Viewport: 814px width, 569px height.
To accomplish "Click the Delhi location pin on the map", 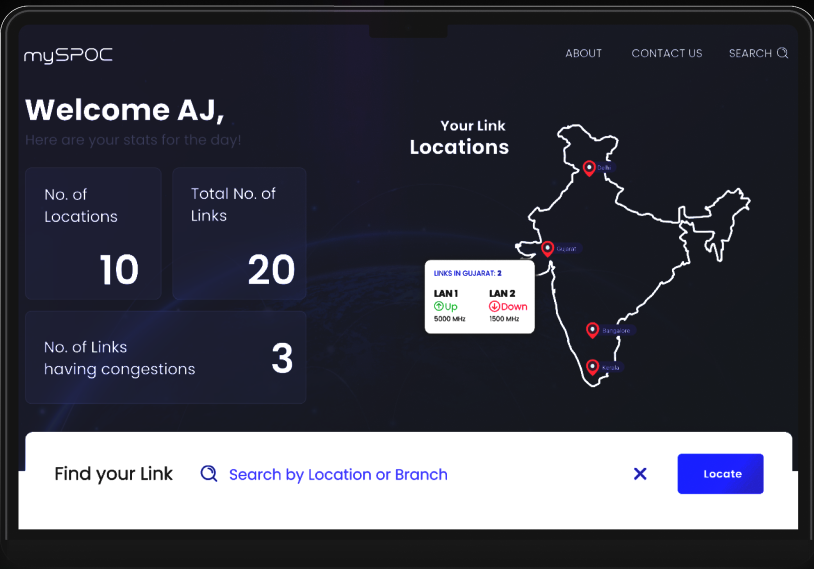I will tap(589, 168).
